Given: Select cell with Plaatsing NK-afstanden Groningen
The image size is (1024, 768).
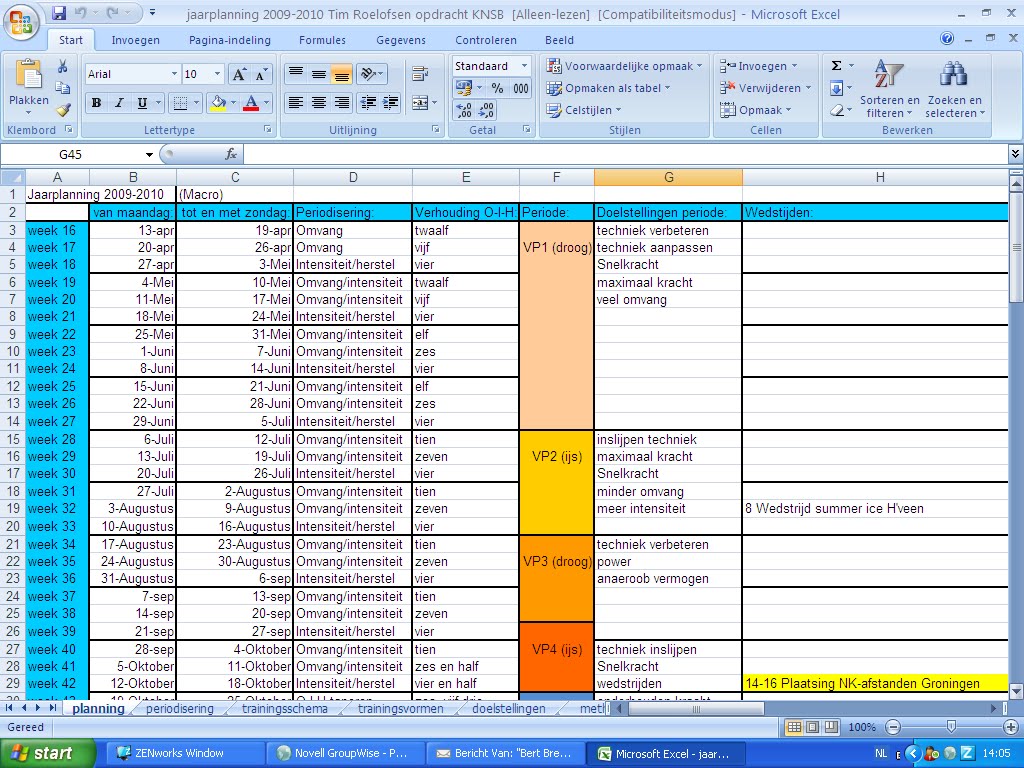Looking at the screenshot, I should [875, 683].
